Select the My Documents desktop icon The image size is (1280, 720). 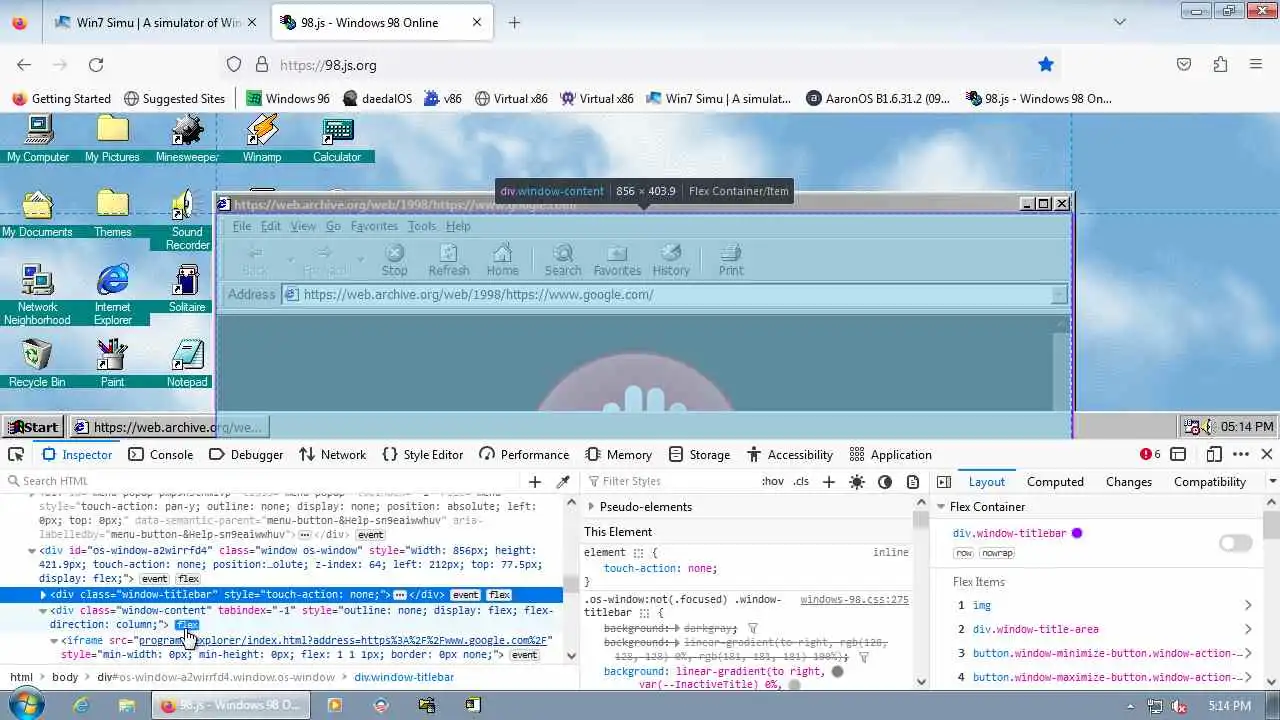coord(38,214)
